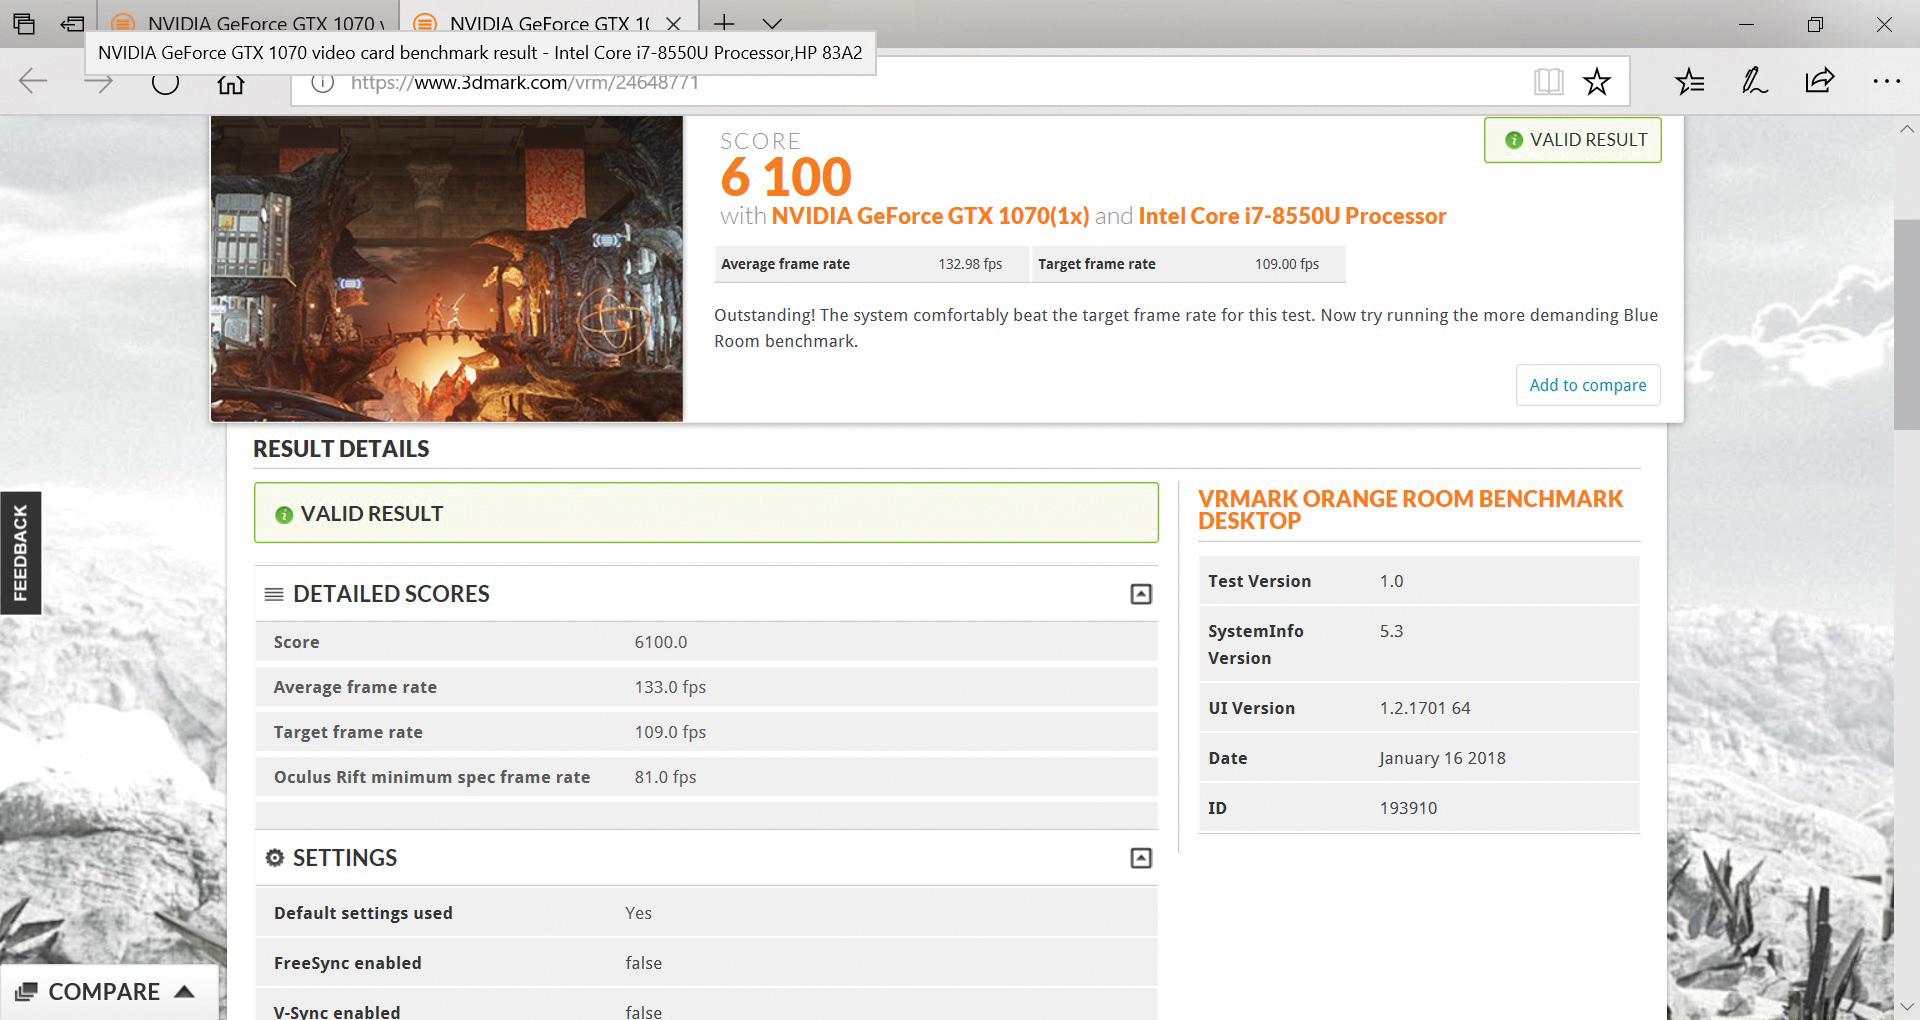The height and width of the screenshot is (1020, 1920).
Task: Go back with the back arrow
Action: pos(33,82)
